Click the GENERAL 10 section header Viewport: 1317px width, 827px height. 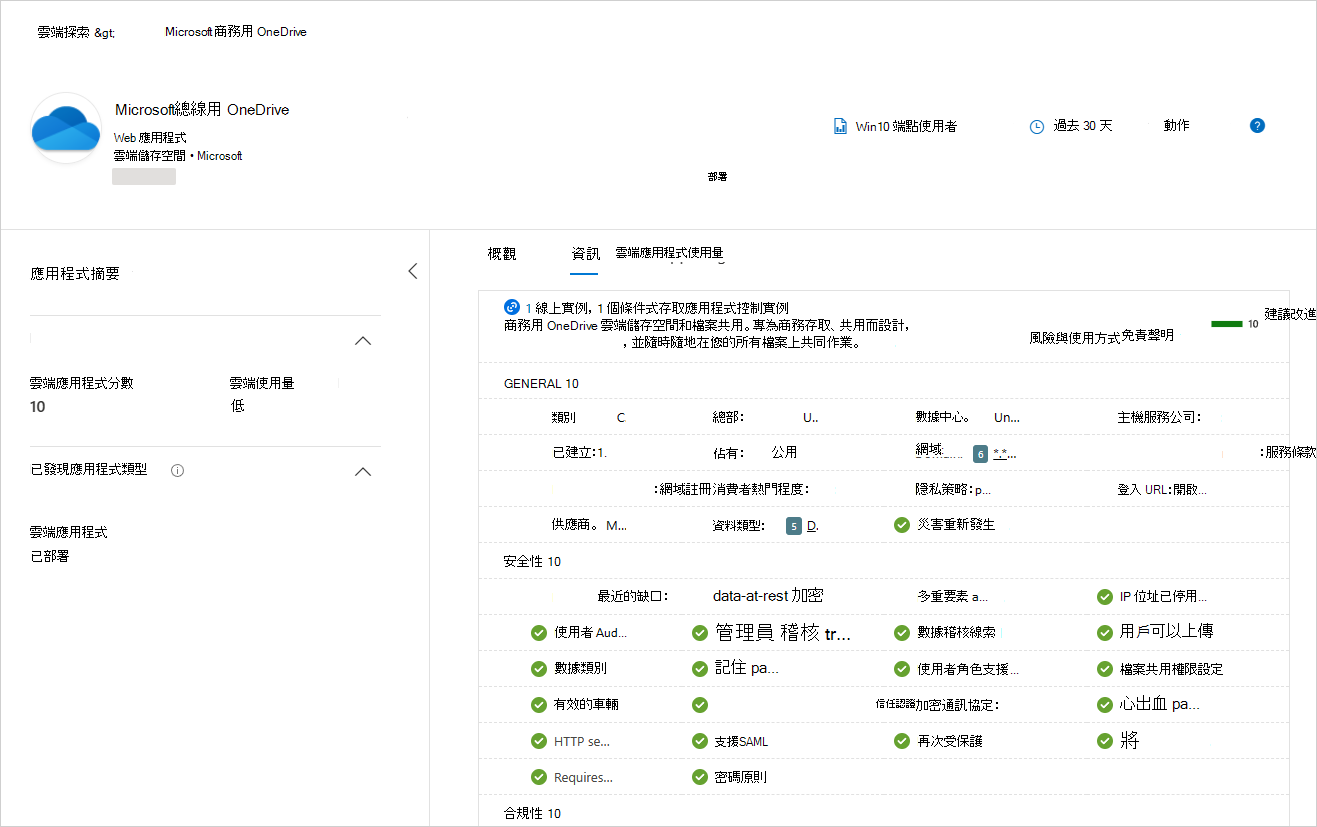pos(541,384)
